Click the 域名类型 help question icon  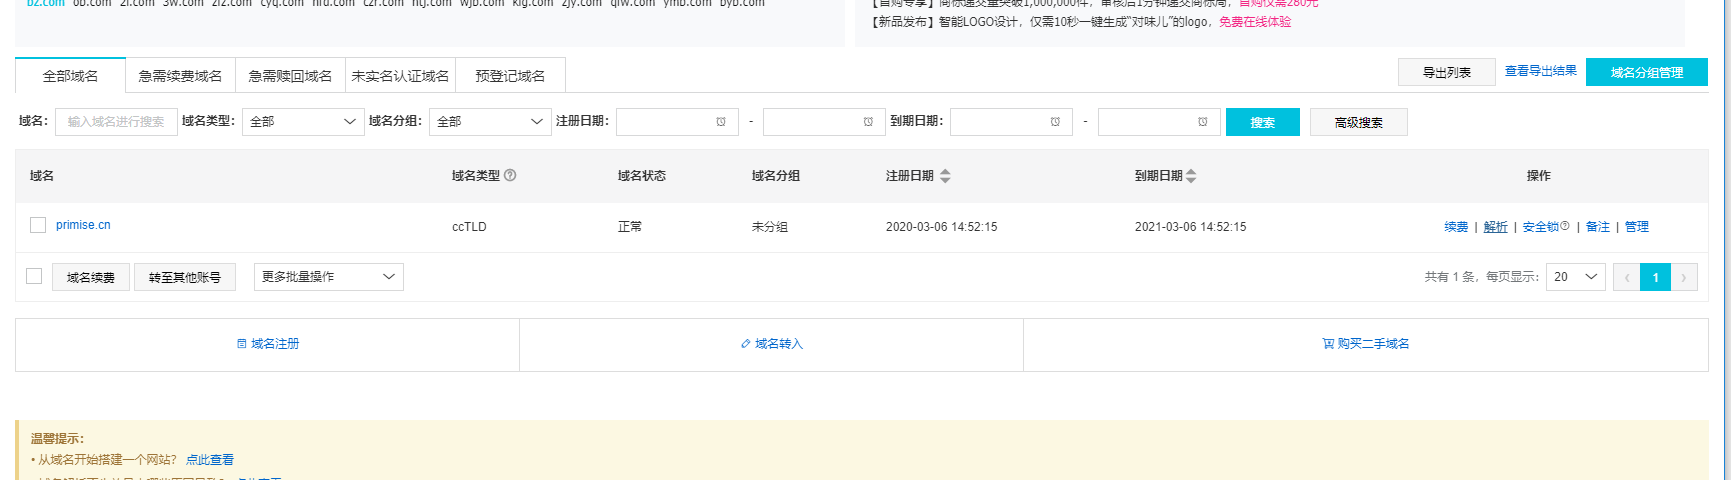510,175
